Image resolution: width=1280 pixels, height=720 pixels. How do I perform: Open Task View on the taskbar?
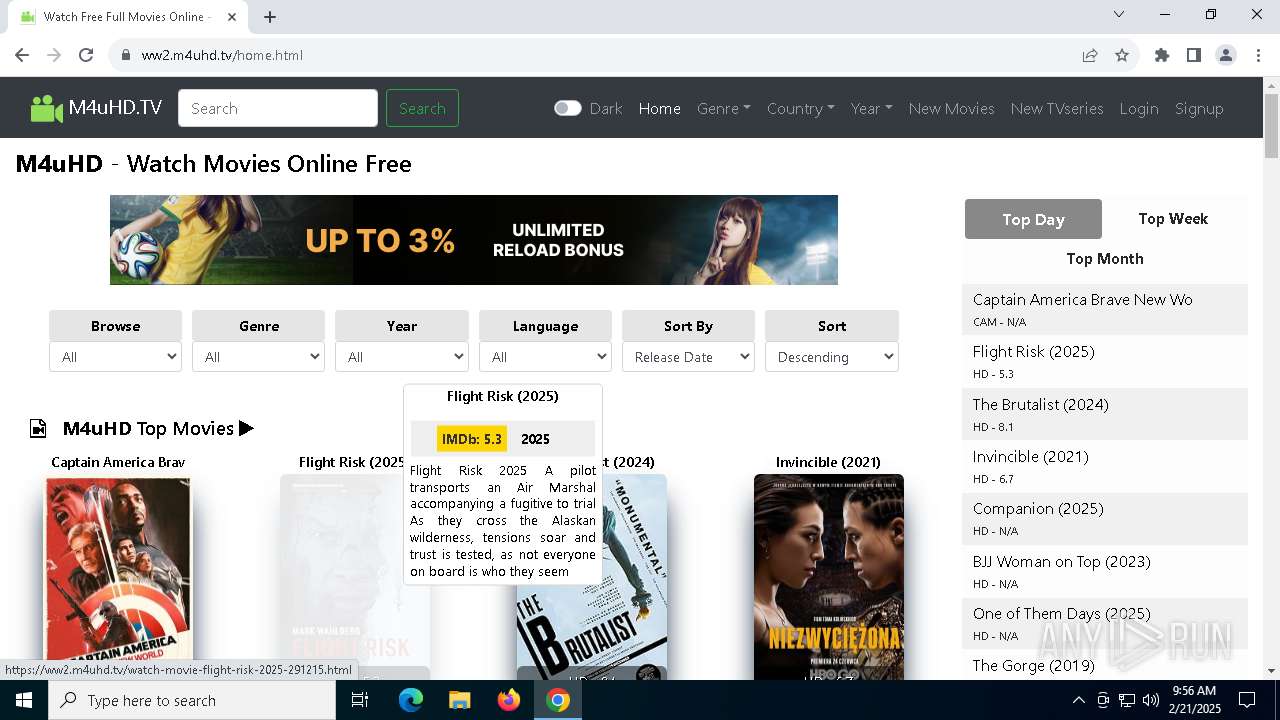(x=360, y=700)
